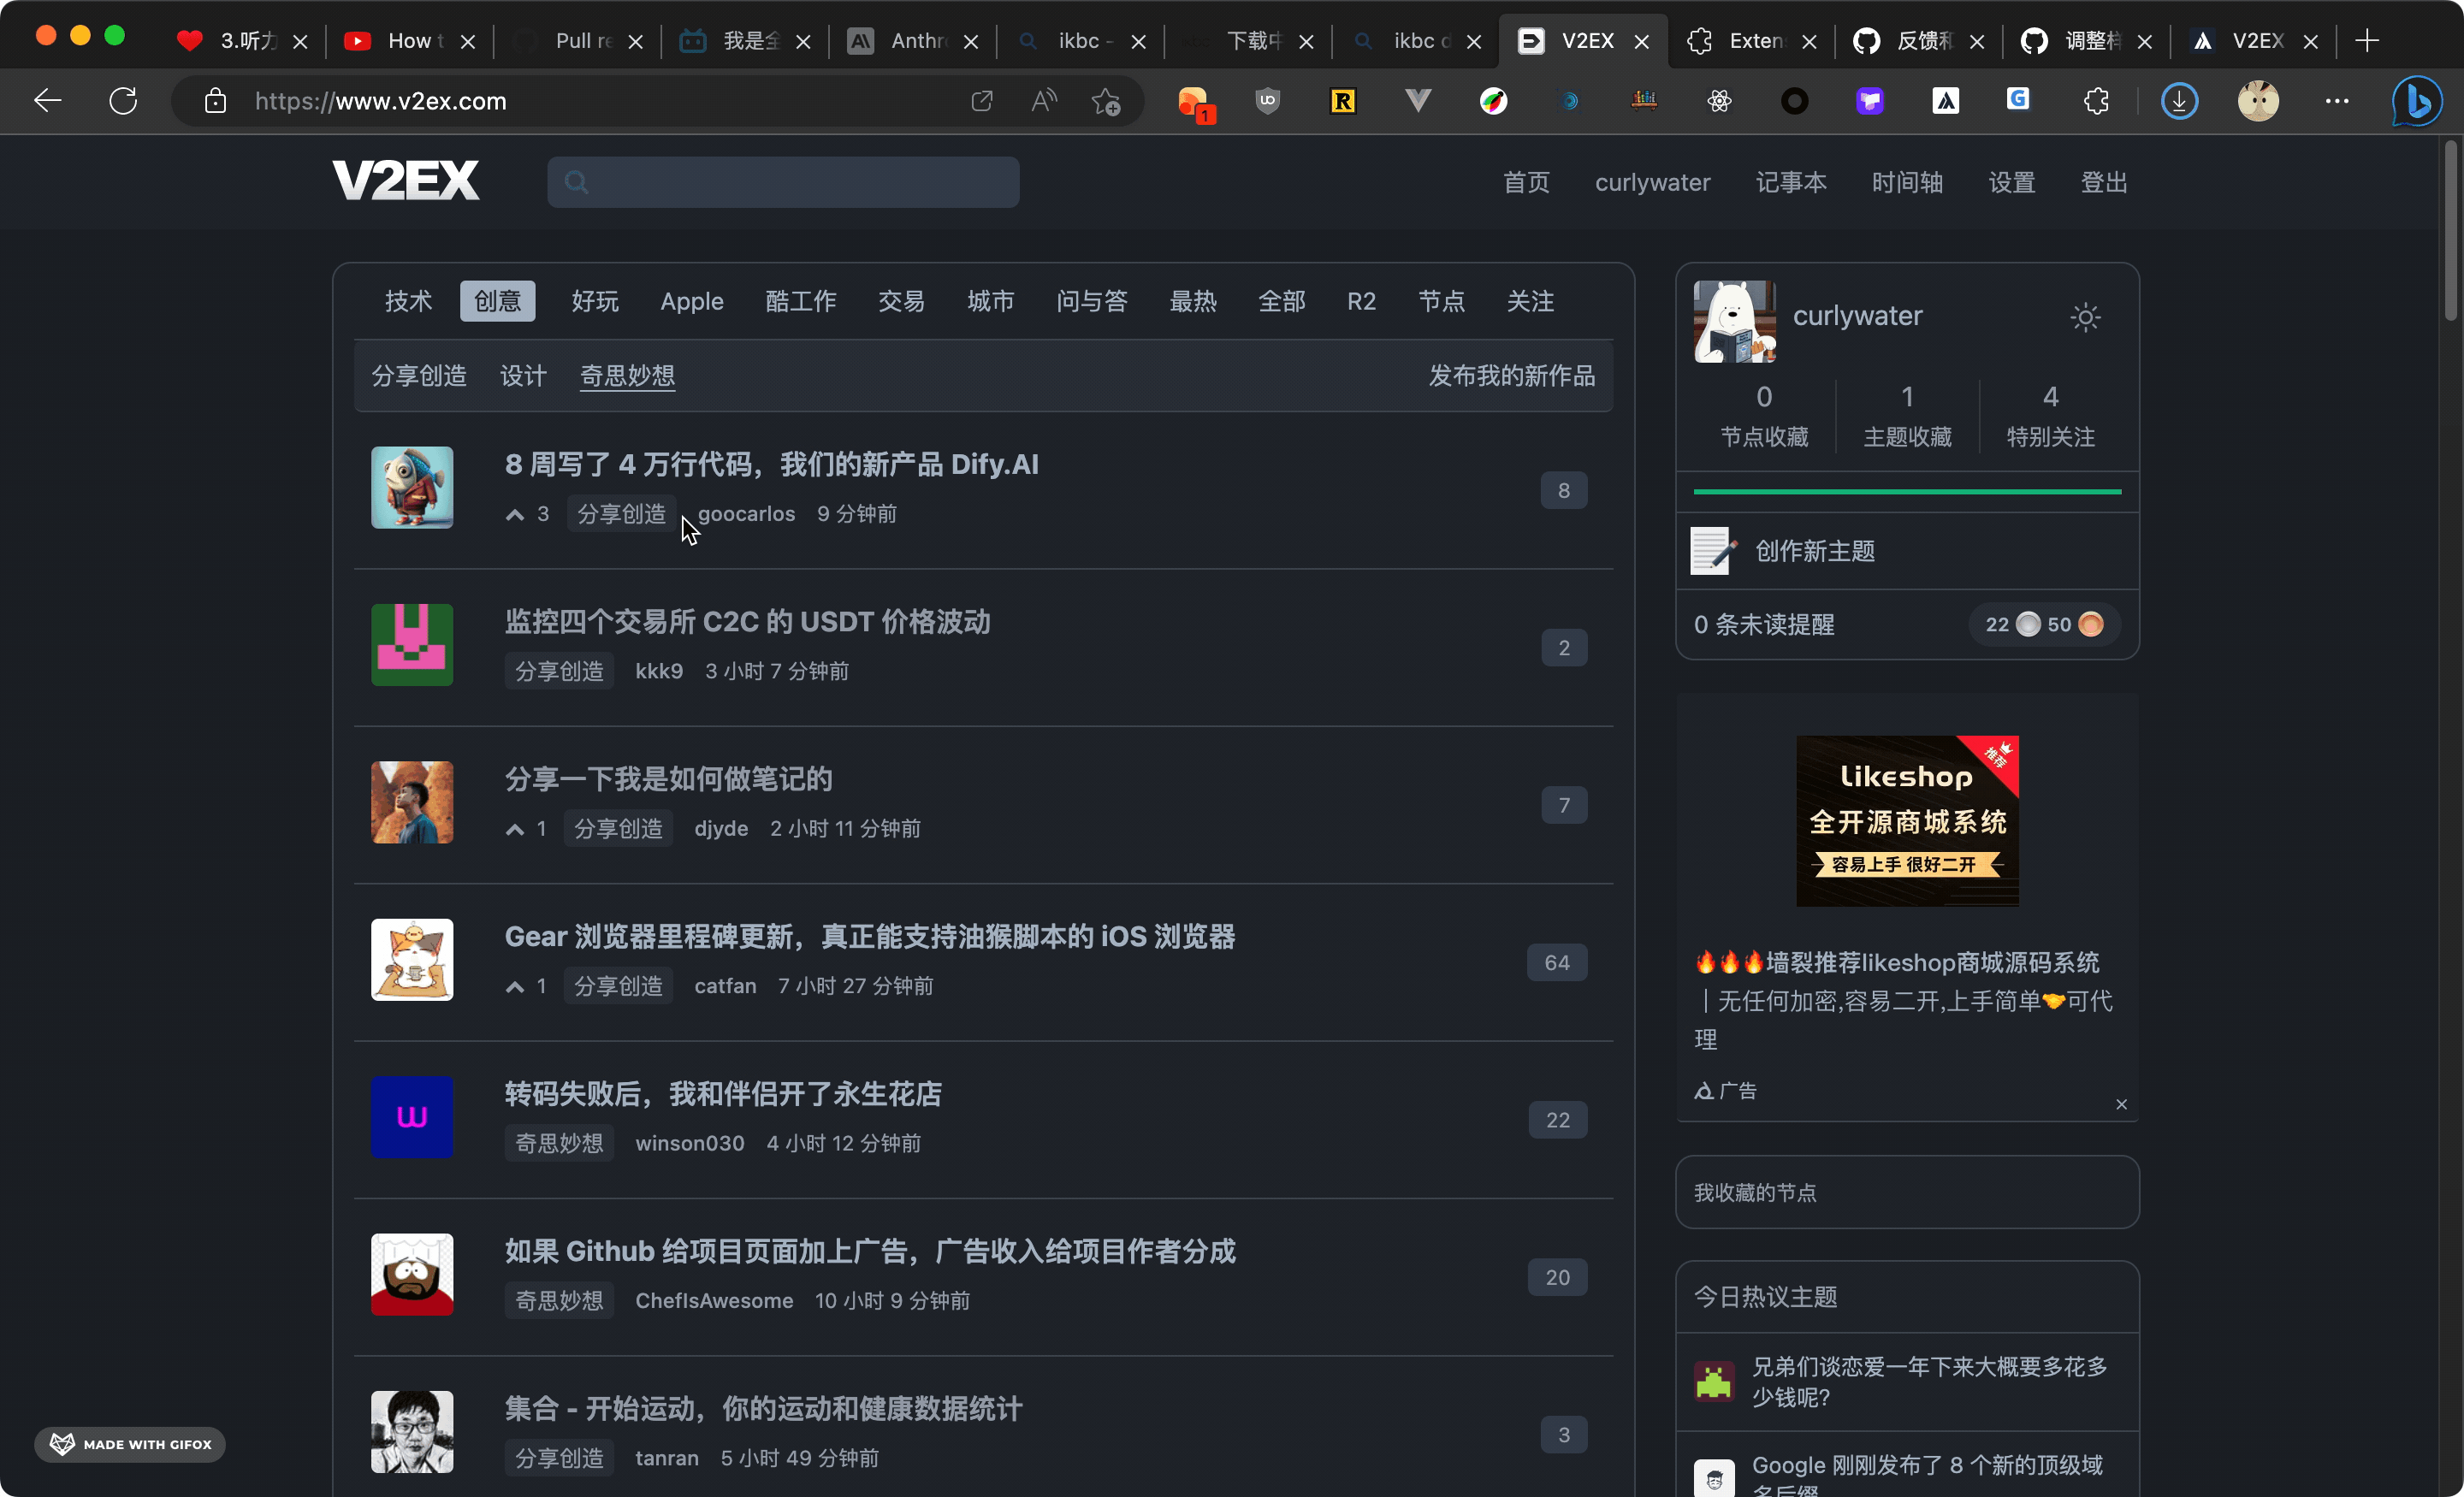
Task: Click the browser refresh icon
Action: point(123,101)
